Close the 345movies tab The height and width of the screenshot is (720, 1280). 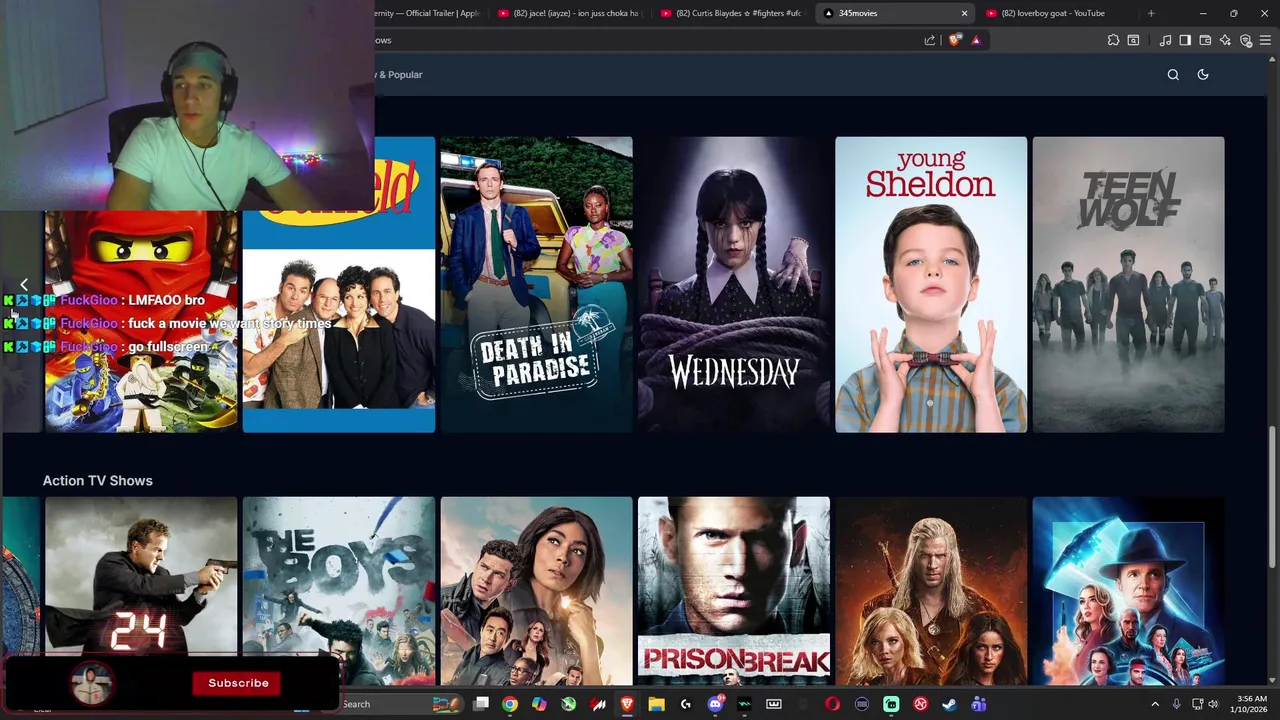click(964, 13)
